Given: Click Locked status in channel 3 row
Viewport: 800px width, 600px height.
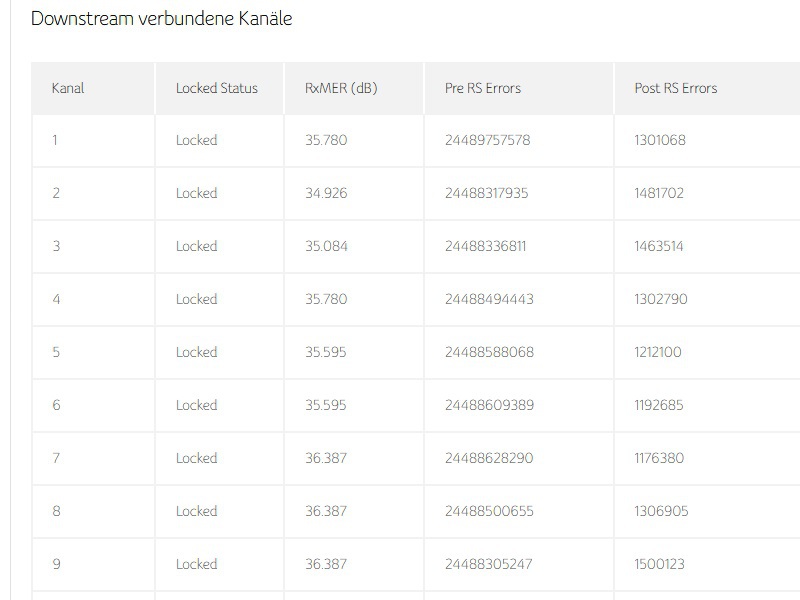Looking at the screenshot, I should [x=196, y=246].
